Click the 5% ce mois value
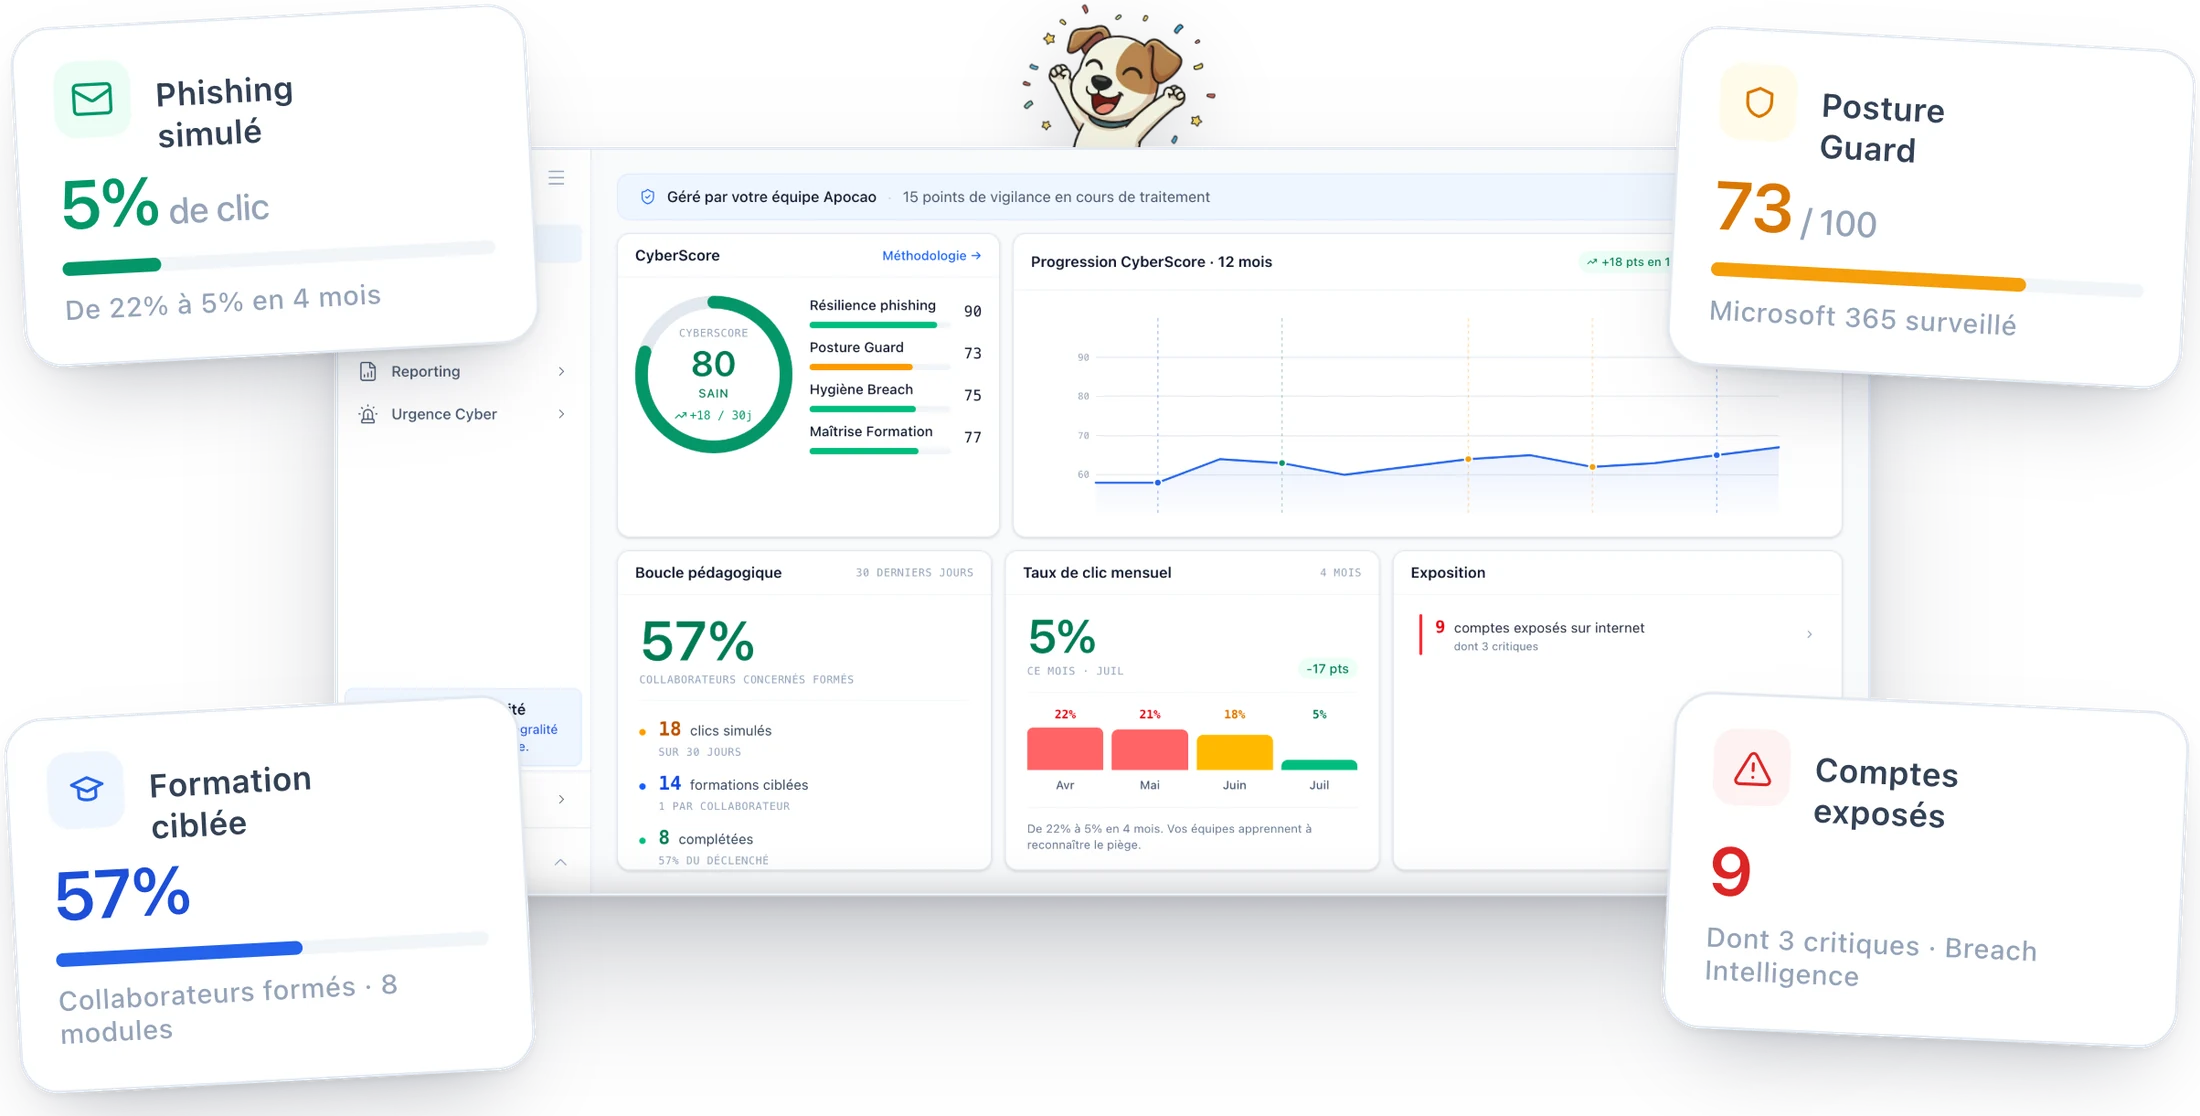This screenshot has width=2200, height=1116. click(1062, 637)
